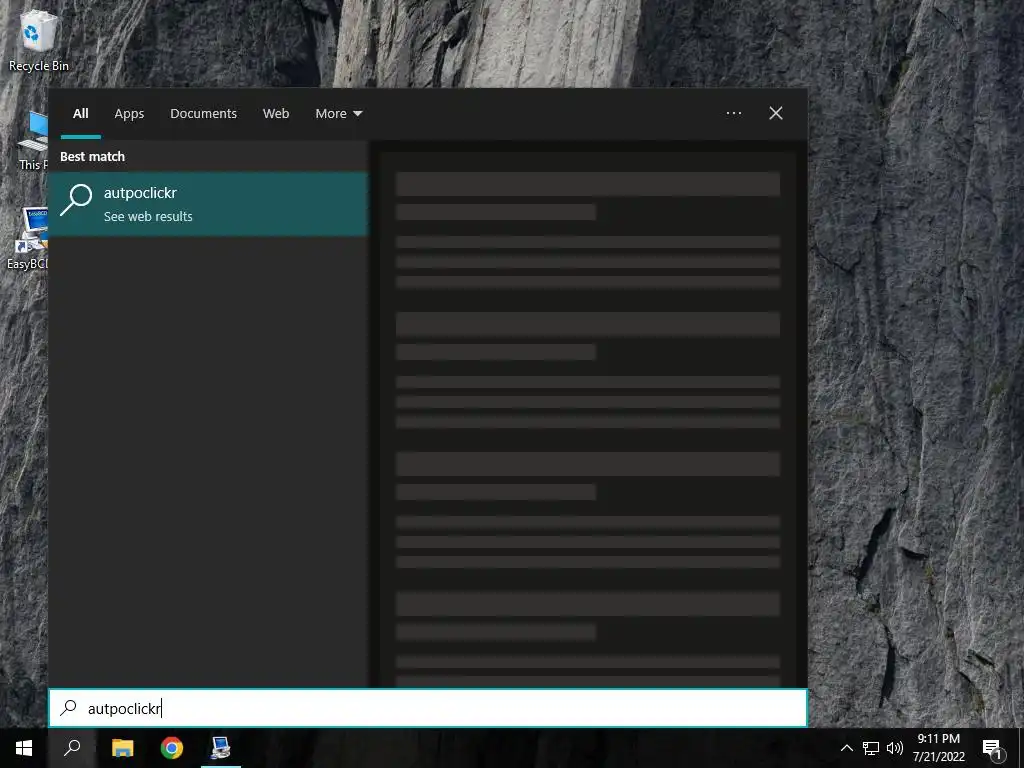Open the search options ellipsis menu

click(733, 113)
